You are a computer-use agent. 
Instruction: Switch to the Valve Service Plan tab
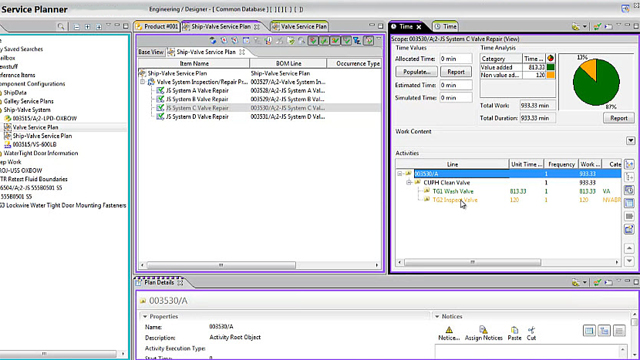click(x=300, y=27)
